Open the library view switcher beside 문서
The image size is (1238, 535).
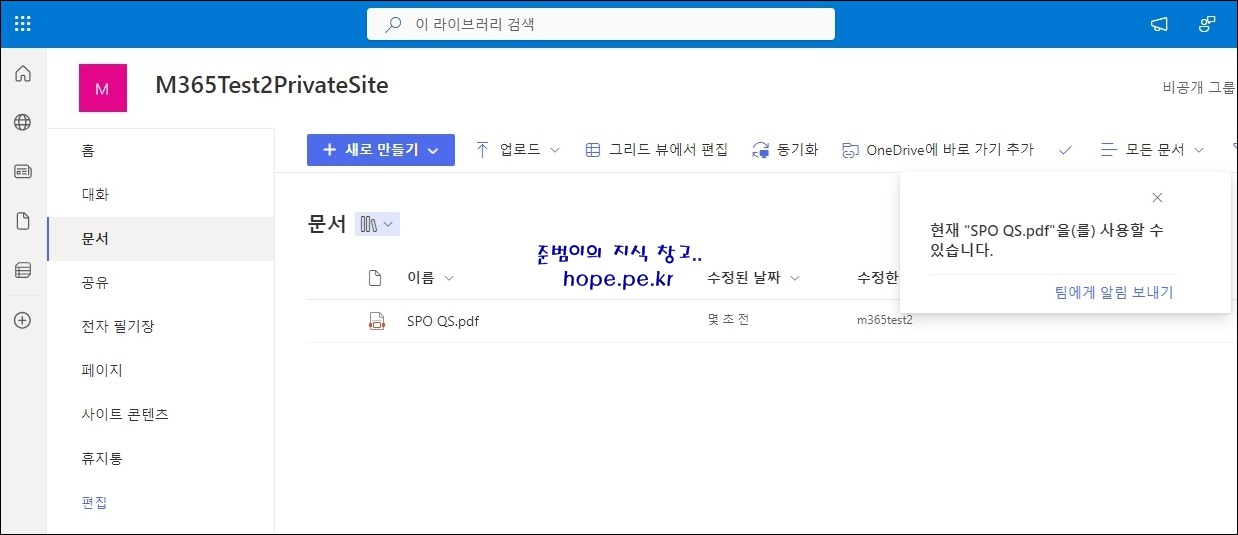377,224
